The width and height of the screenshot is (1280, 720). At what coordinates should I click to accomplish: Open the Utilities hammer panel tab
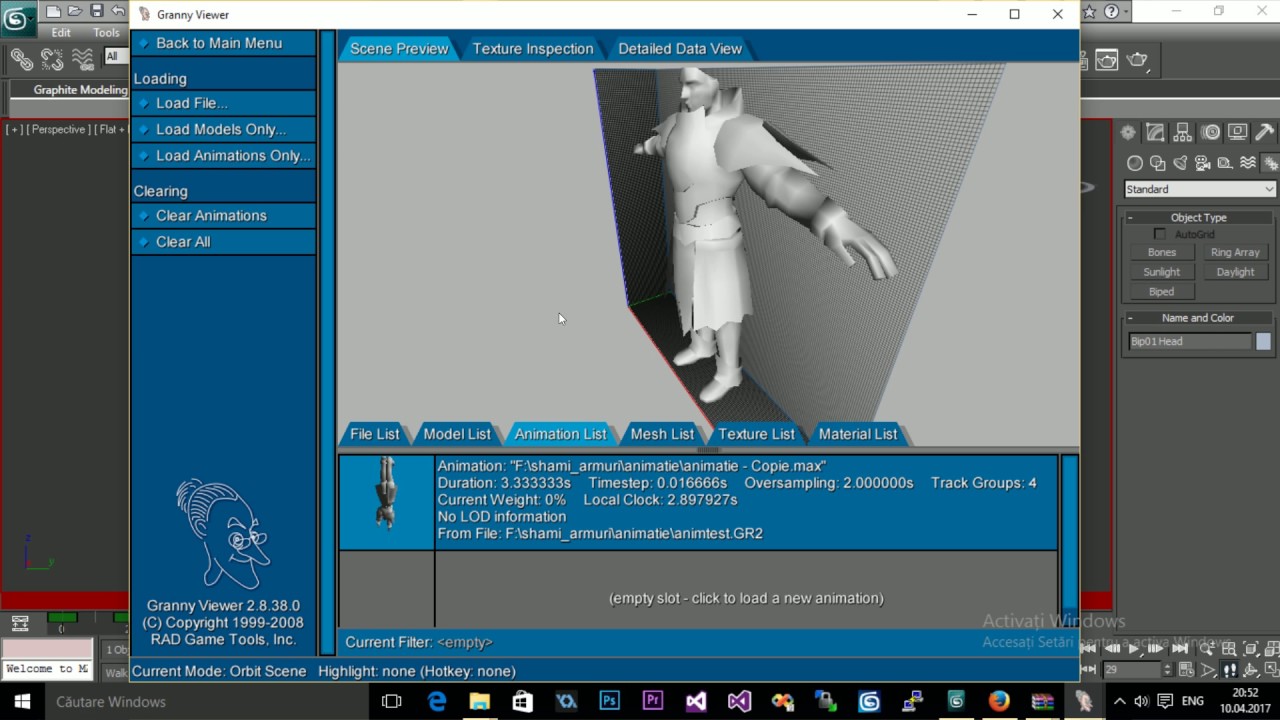1265,132
